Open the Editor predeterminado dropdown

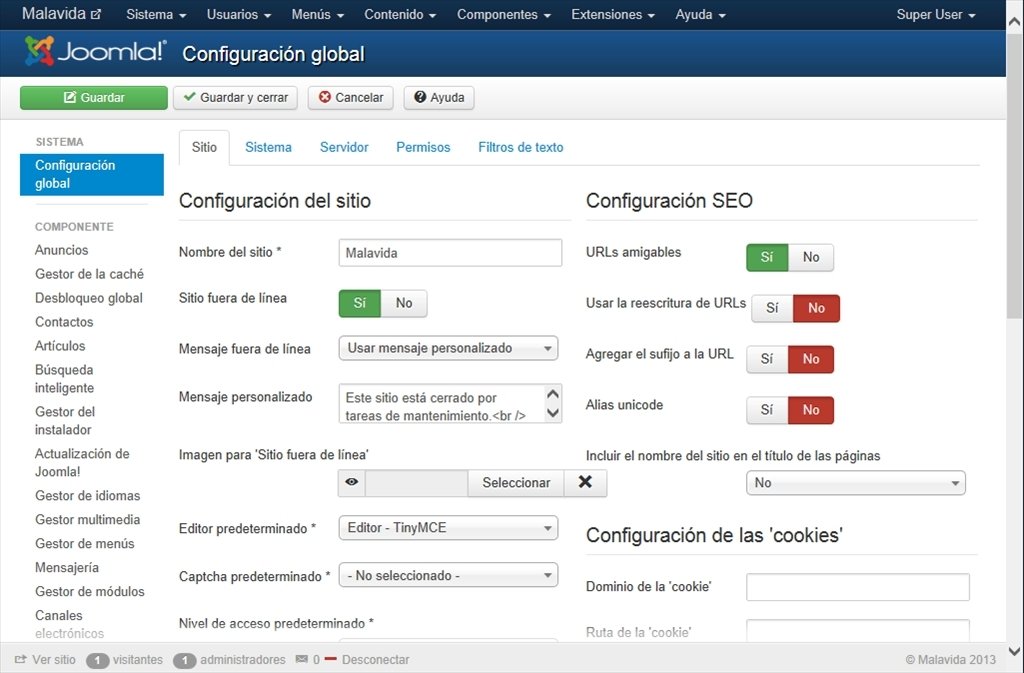coord(449,527)
